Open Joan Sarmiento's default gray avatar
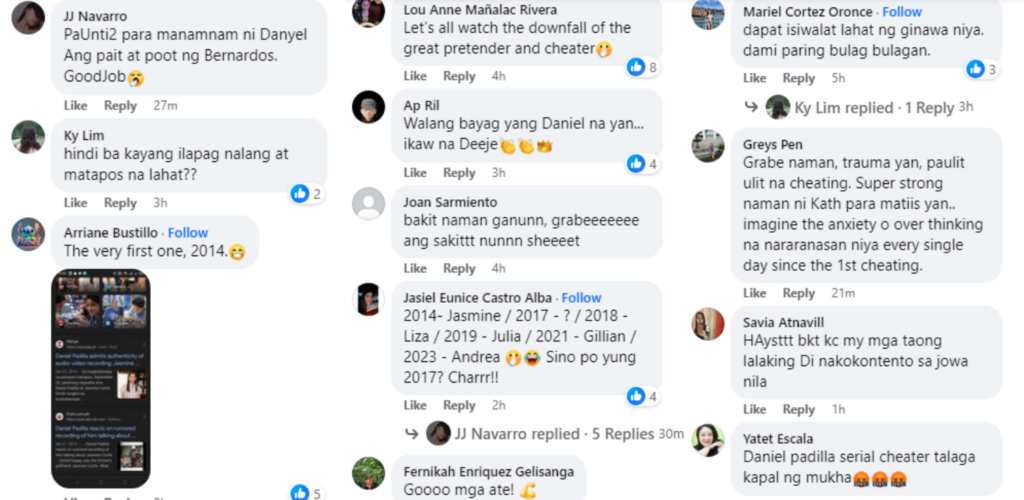The image size is (1024, 500). [368, 204]
